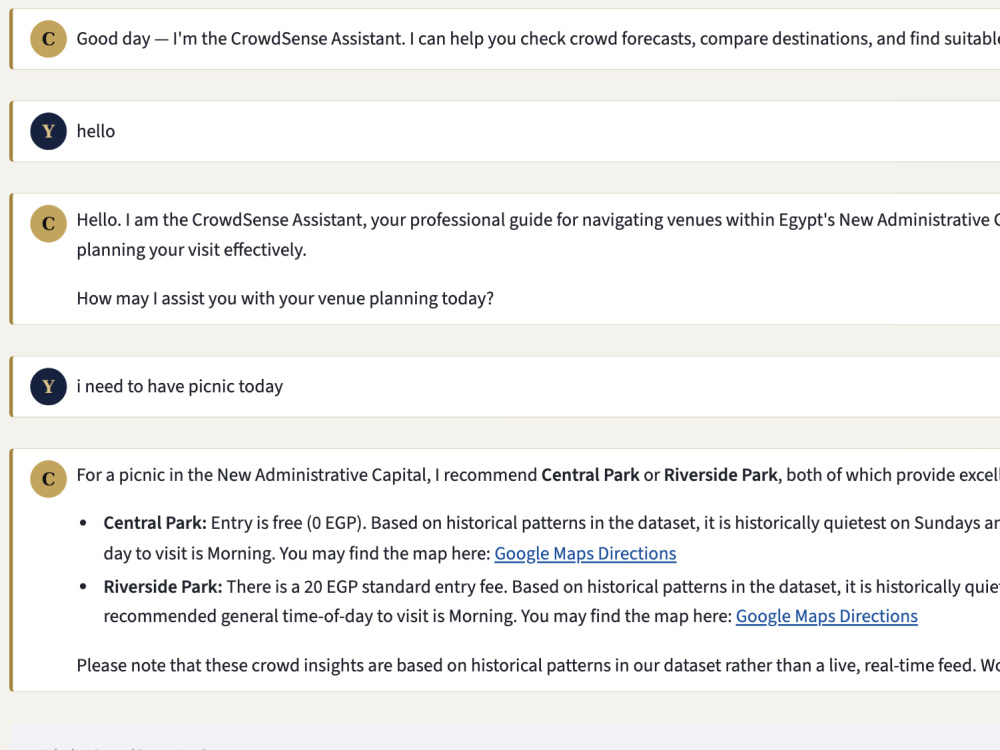Click the user avatar next to 'i need to have picnic today'
Screen dimensions: 1000x750
click(48, 386)
